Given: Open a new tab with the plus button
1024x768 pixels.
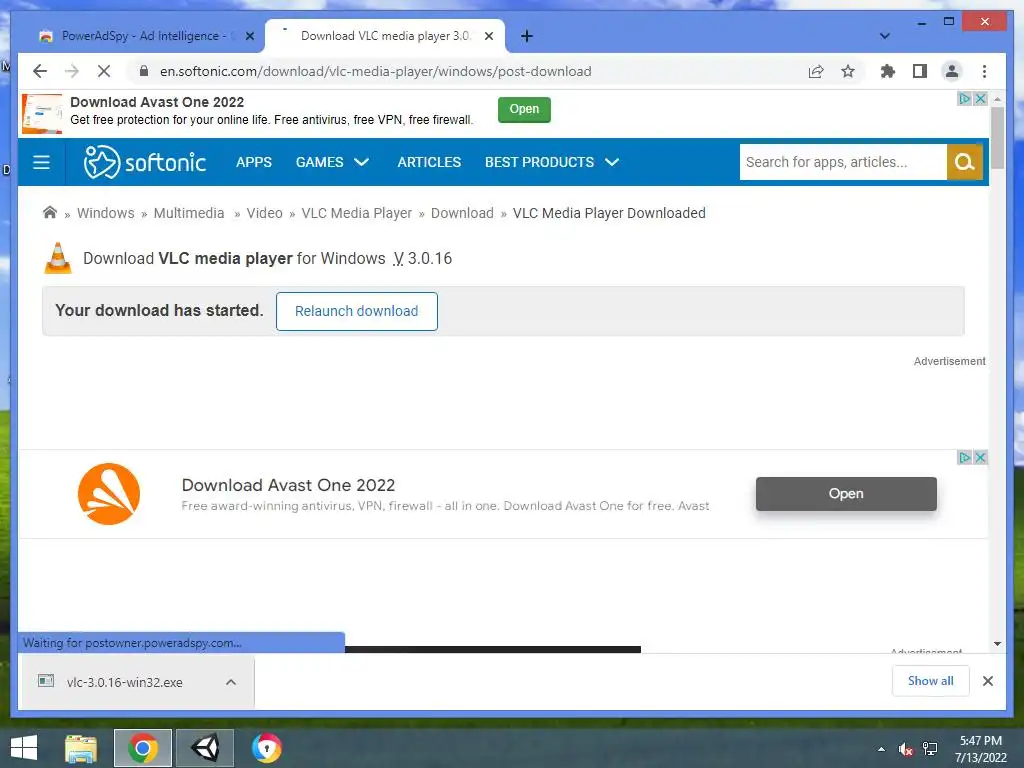Looking at the screenshot, I should [527, 36].
